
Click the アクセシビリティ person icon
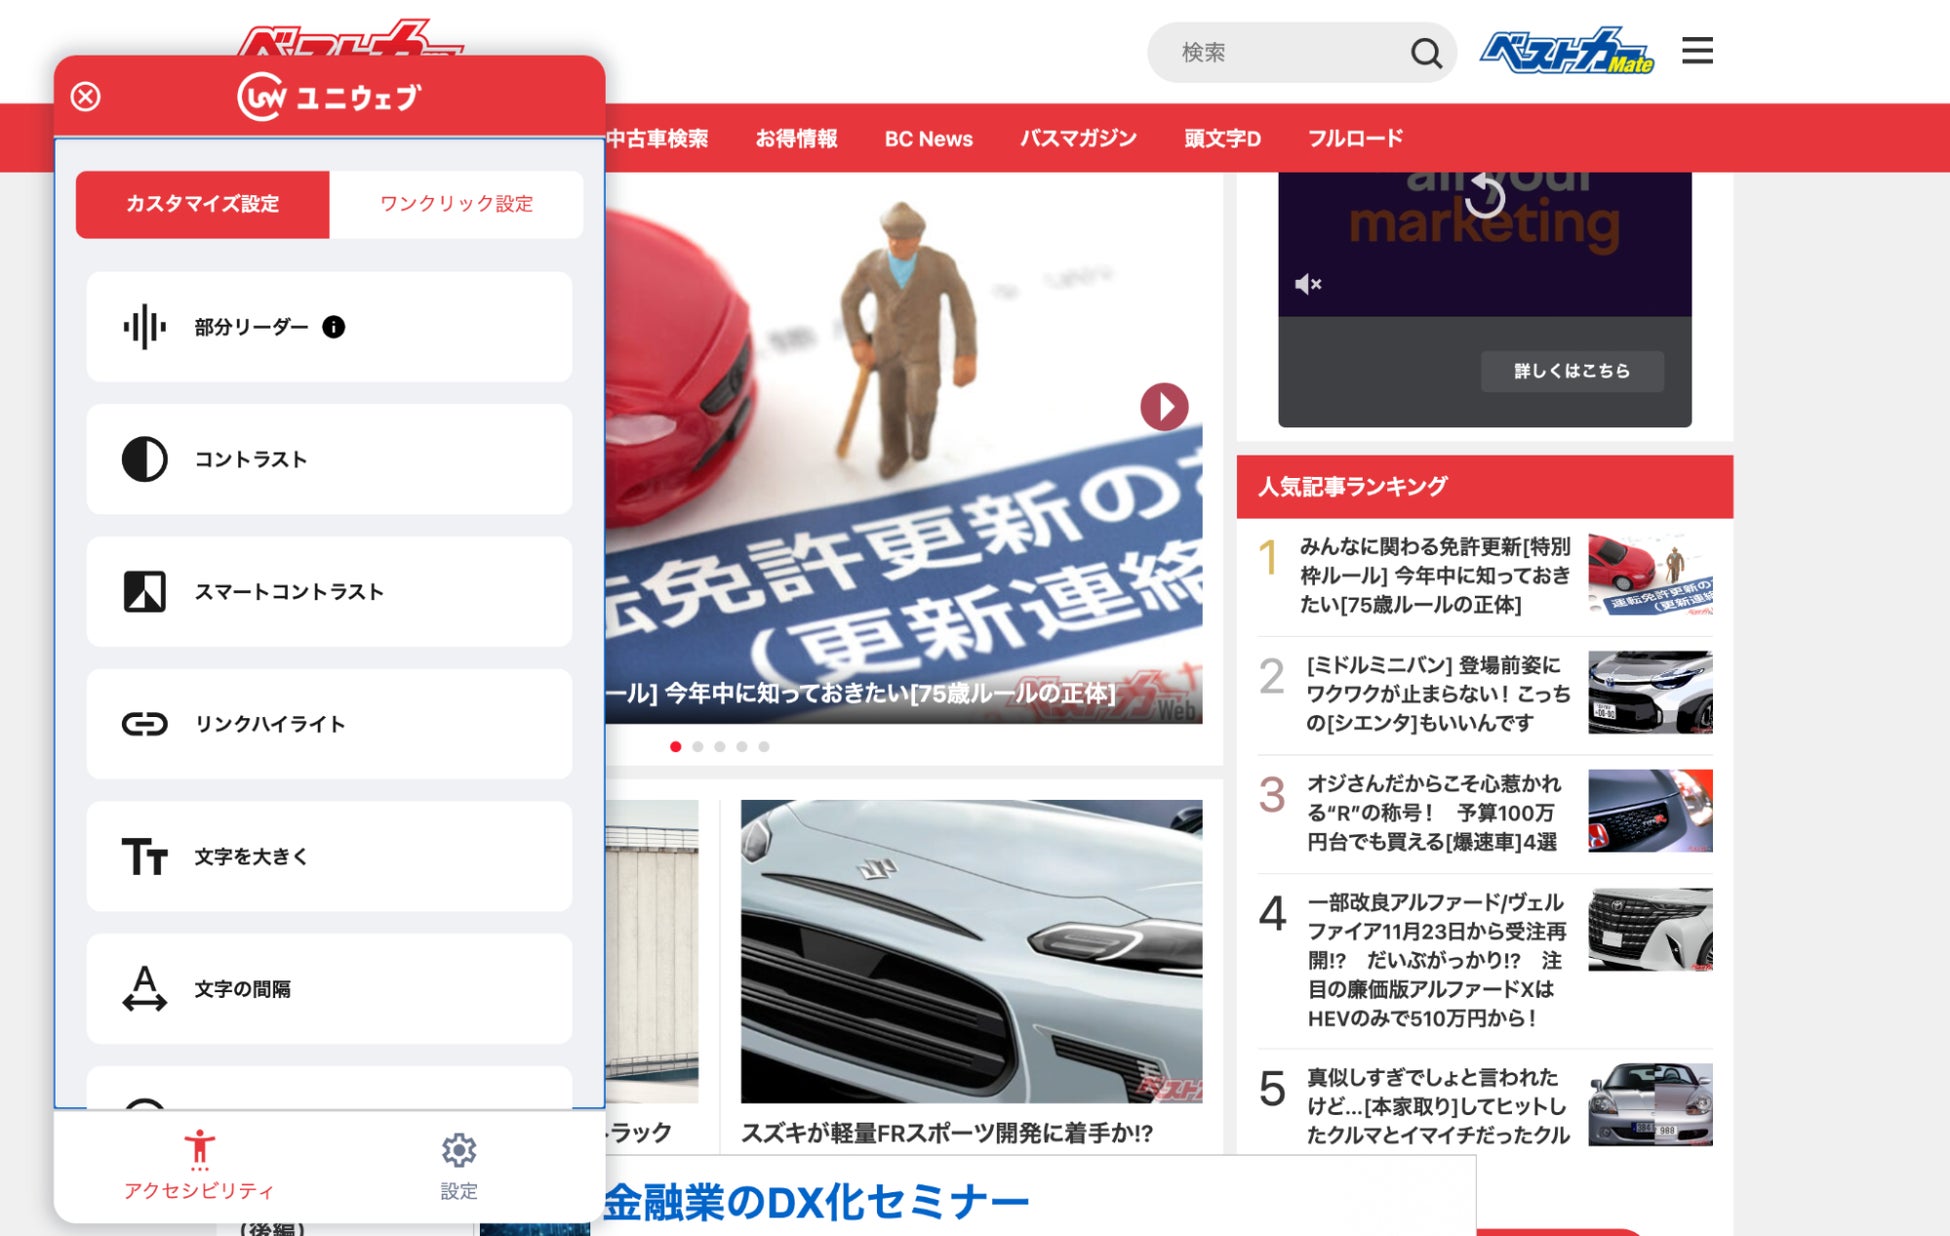(x=199, y=1149)
